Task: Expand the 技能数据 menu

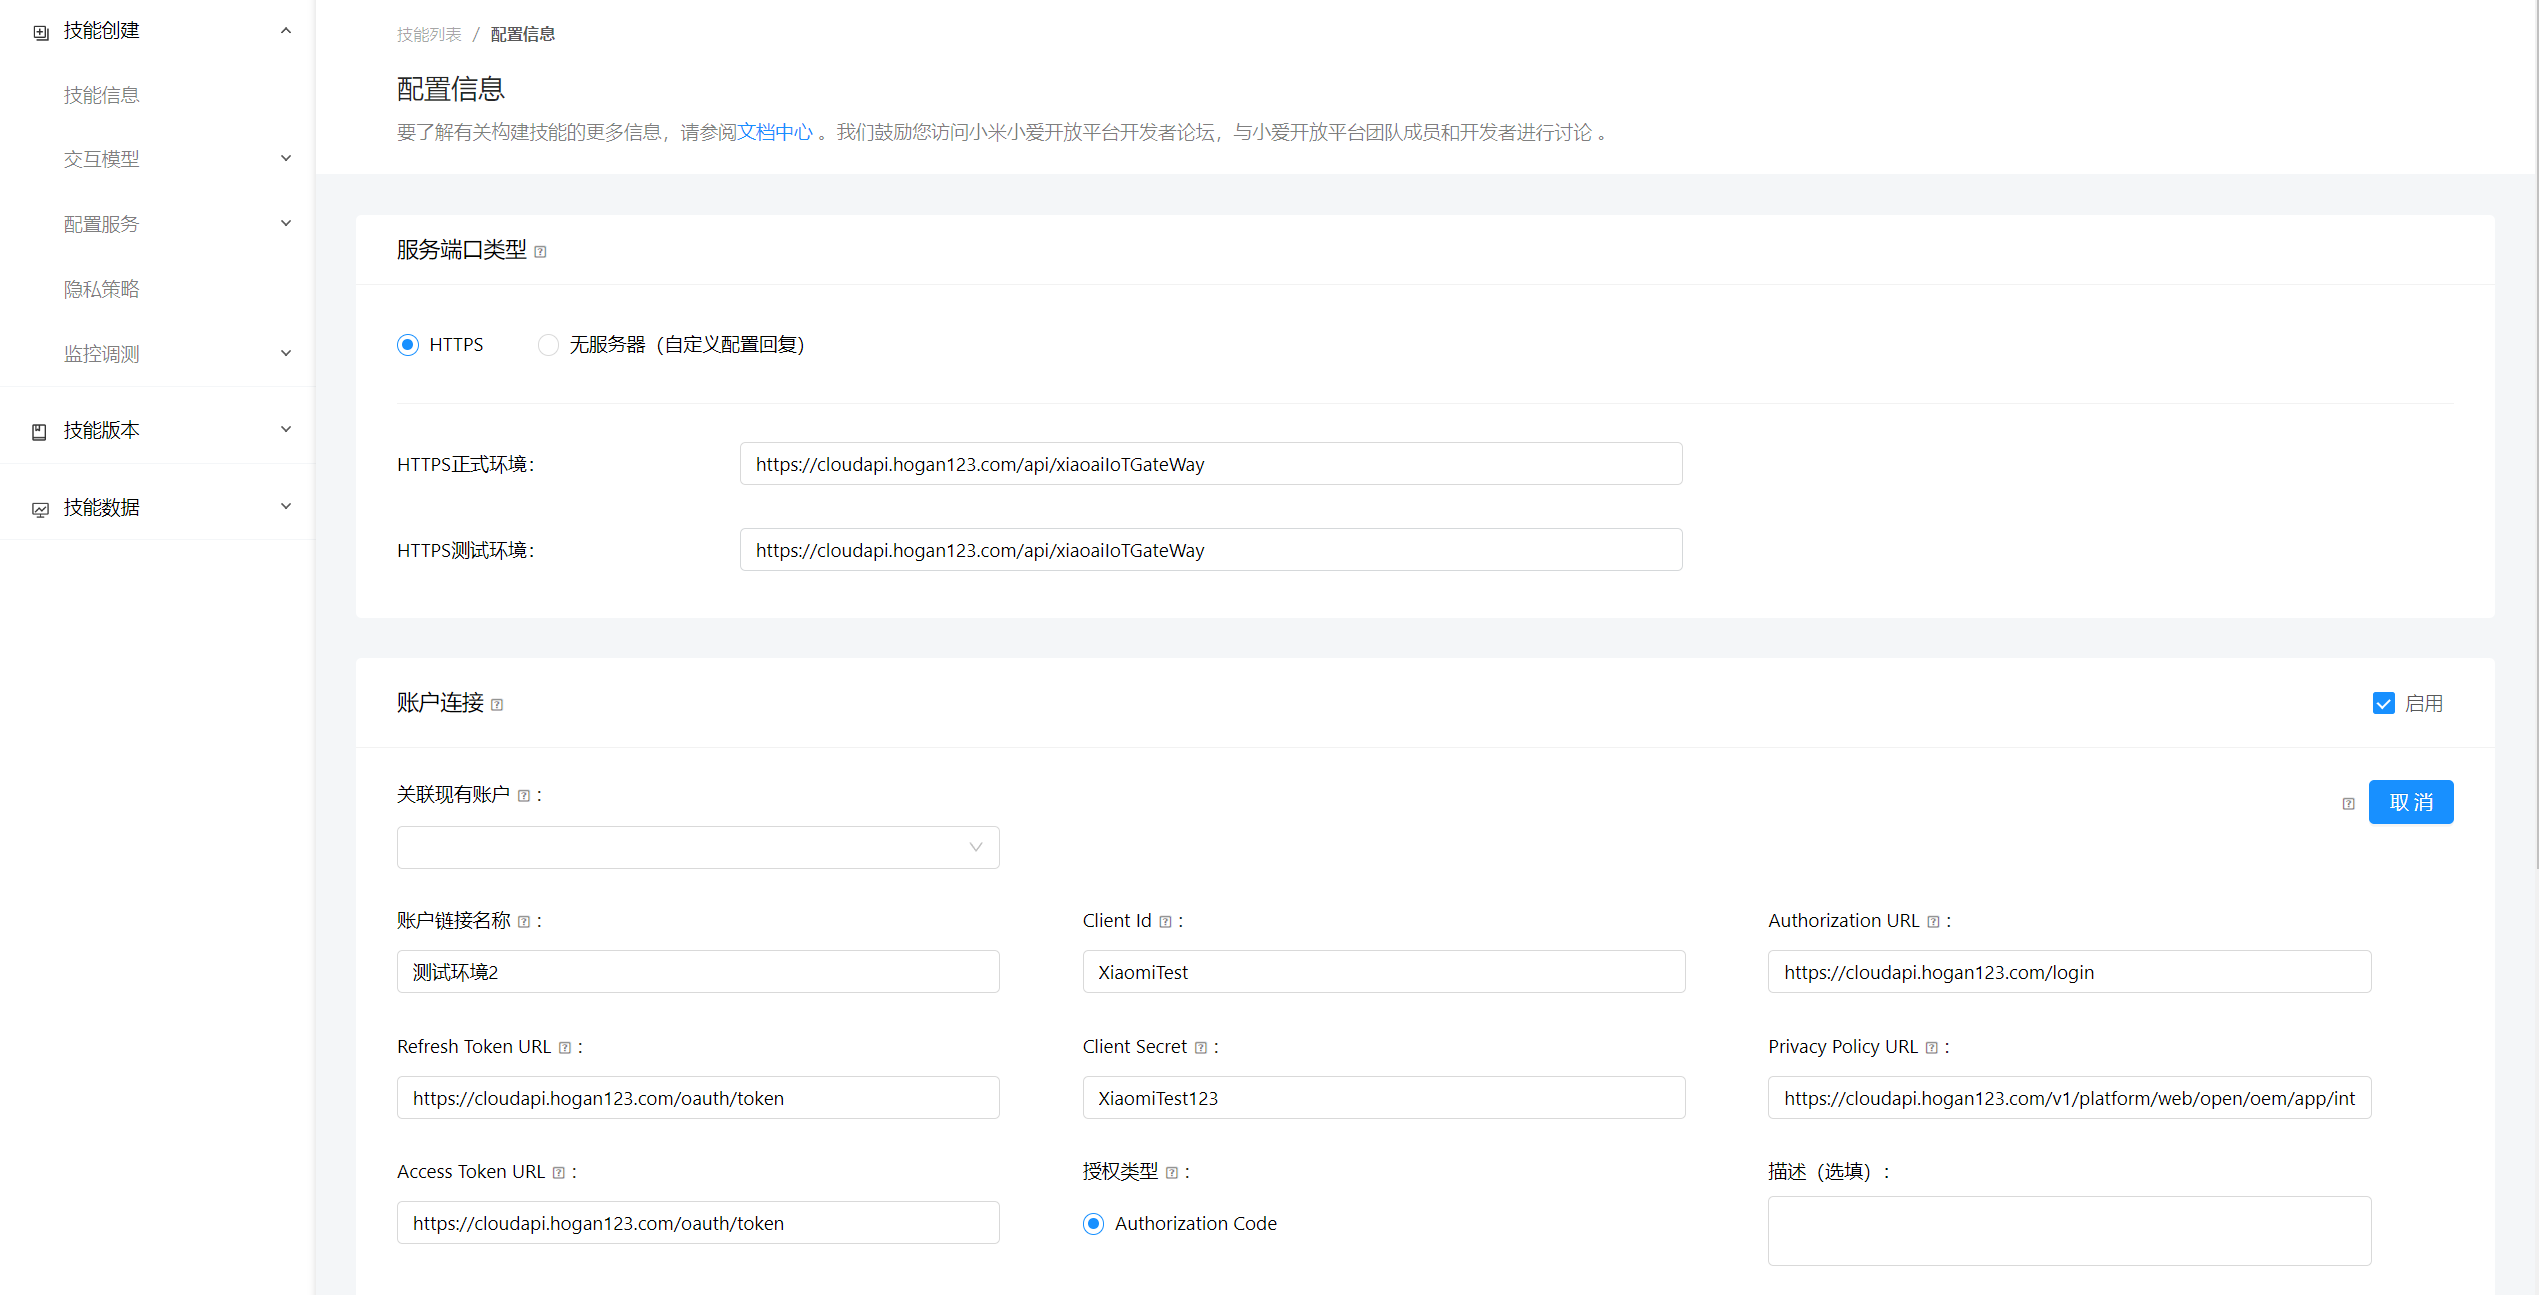Action: pos(286,506)
